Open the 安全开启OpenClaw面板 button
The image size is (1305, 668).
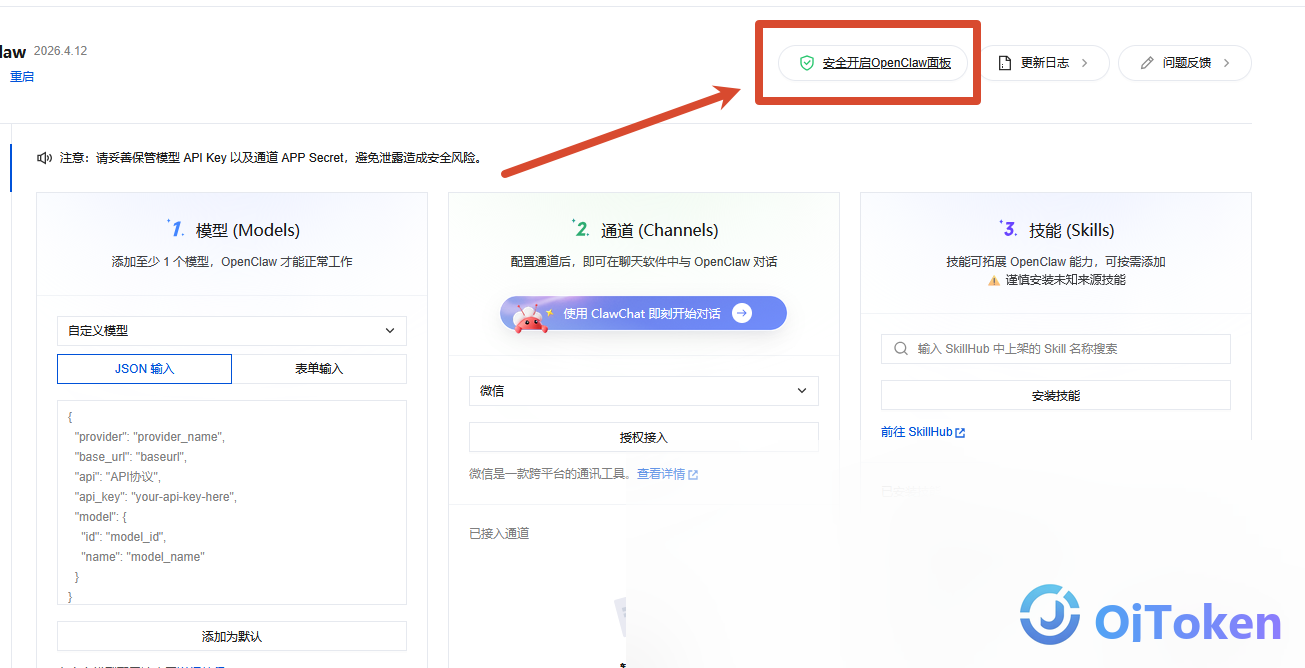873,63
